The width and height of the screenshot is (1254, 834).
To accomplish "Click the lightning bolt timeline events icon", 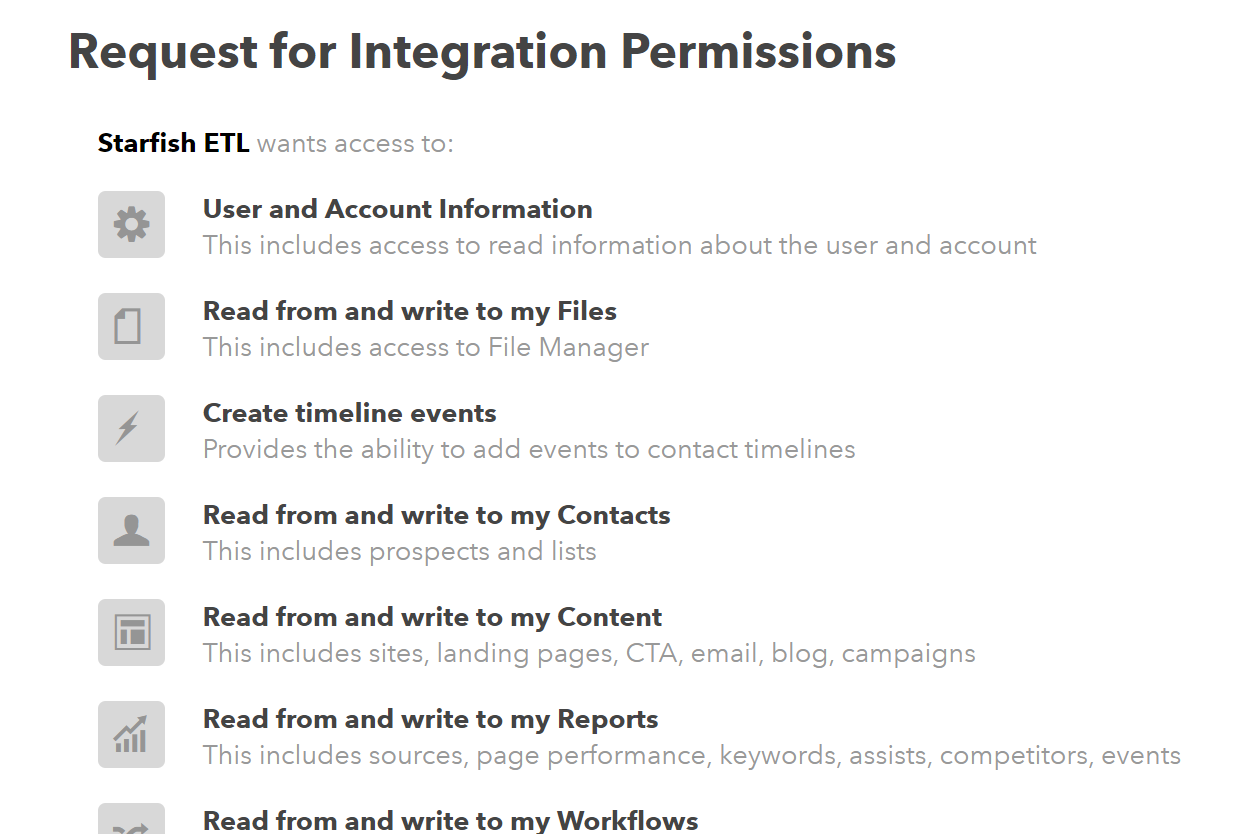I will pyautogui.click(x=131, y=429).
